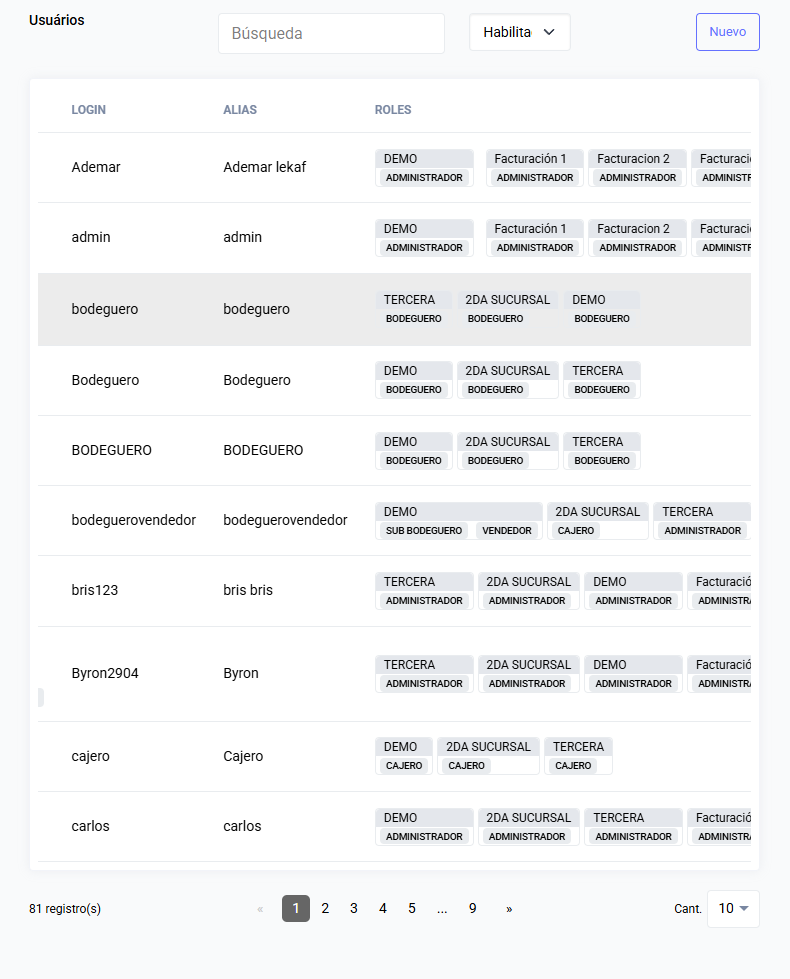The image size is (790, 979).
Task: Open the Byron2904 user entry
Action: [394, 674]
